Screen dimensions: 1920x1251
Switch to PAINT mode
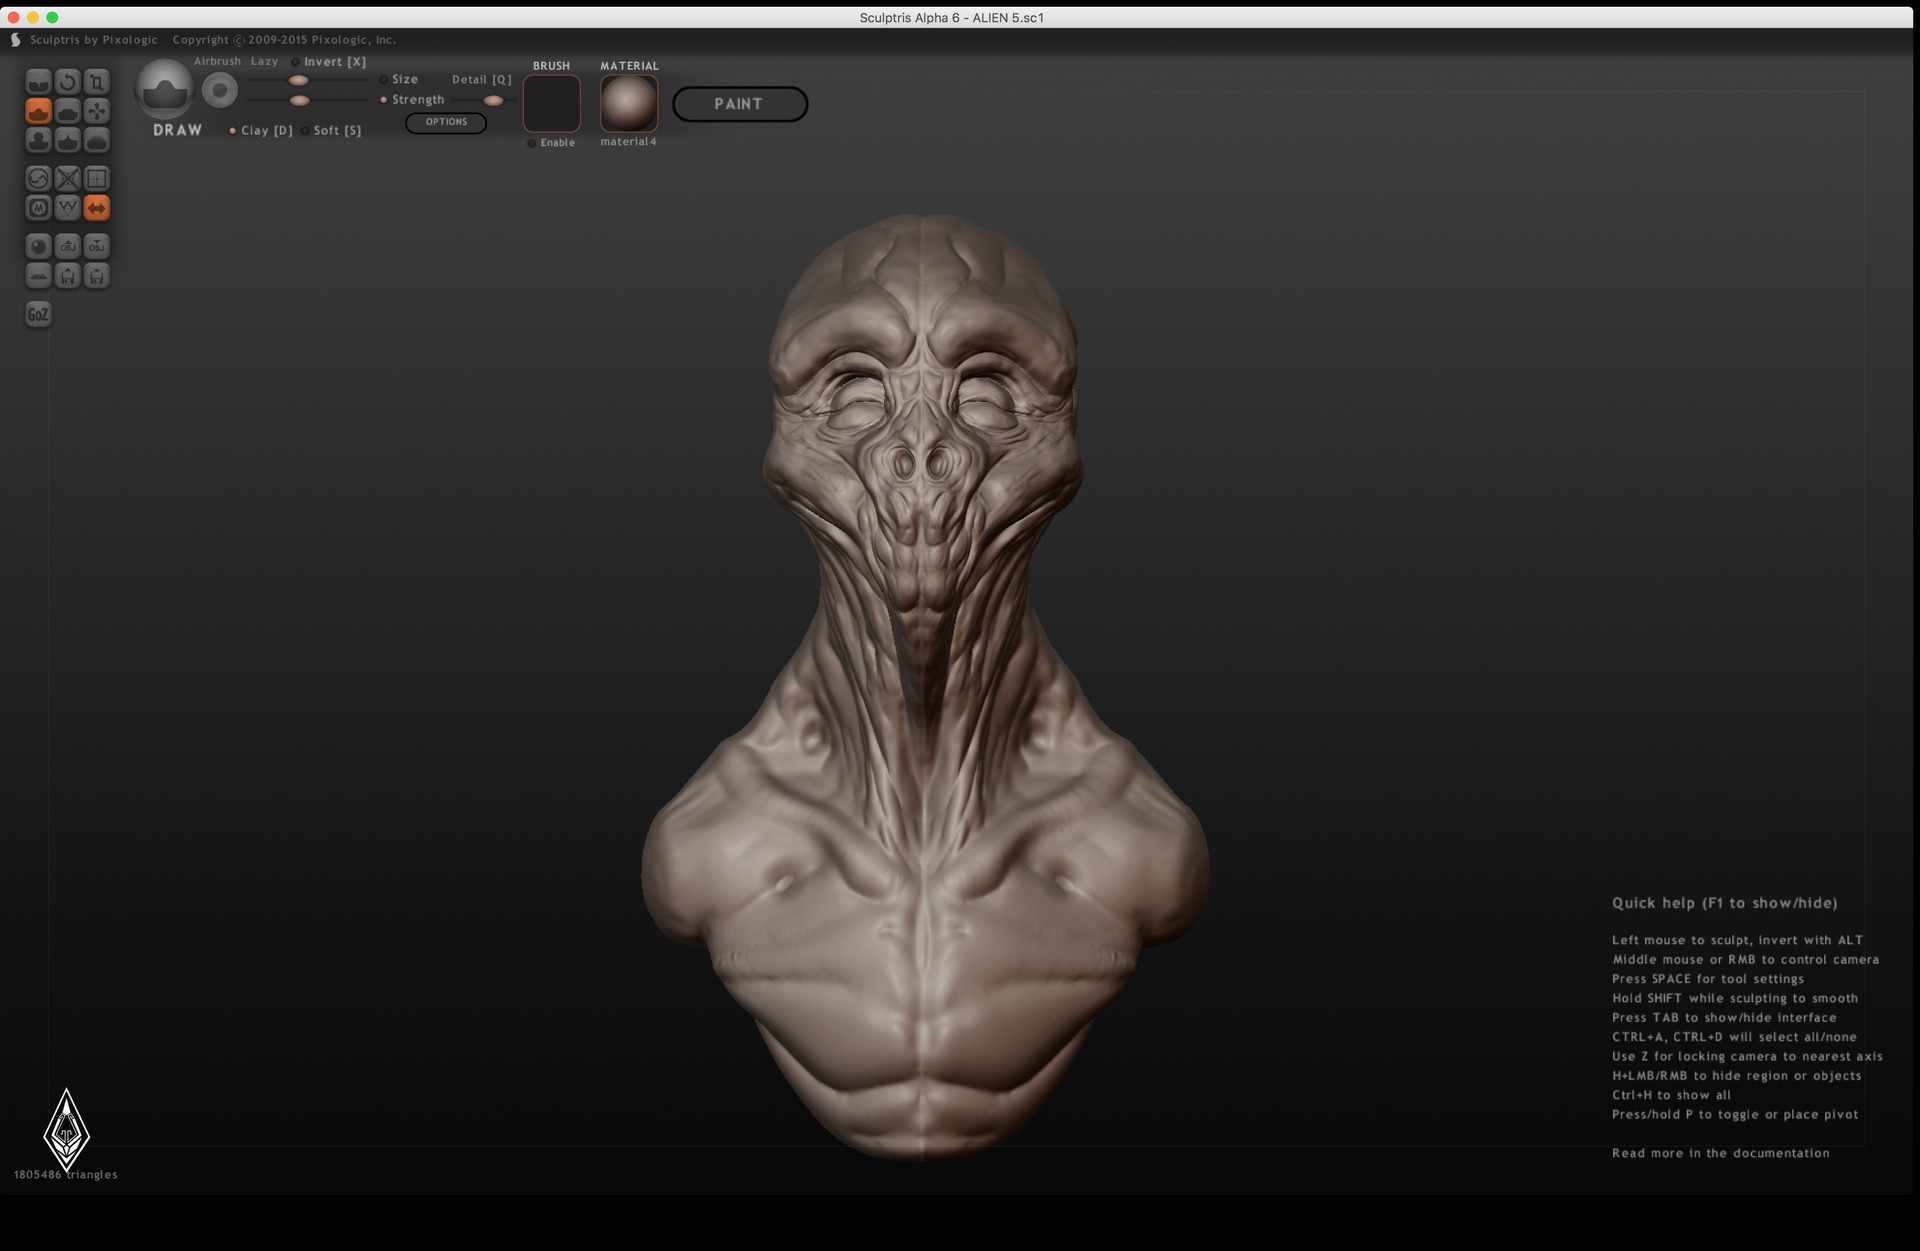coord(740,104)
